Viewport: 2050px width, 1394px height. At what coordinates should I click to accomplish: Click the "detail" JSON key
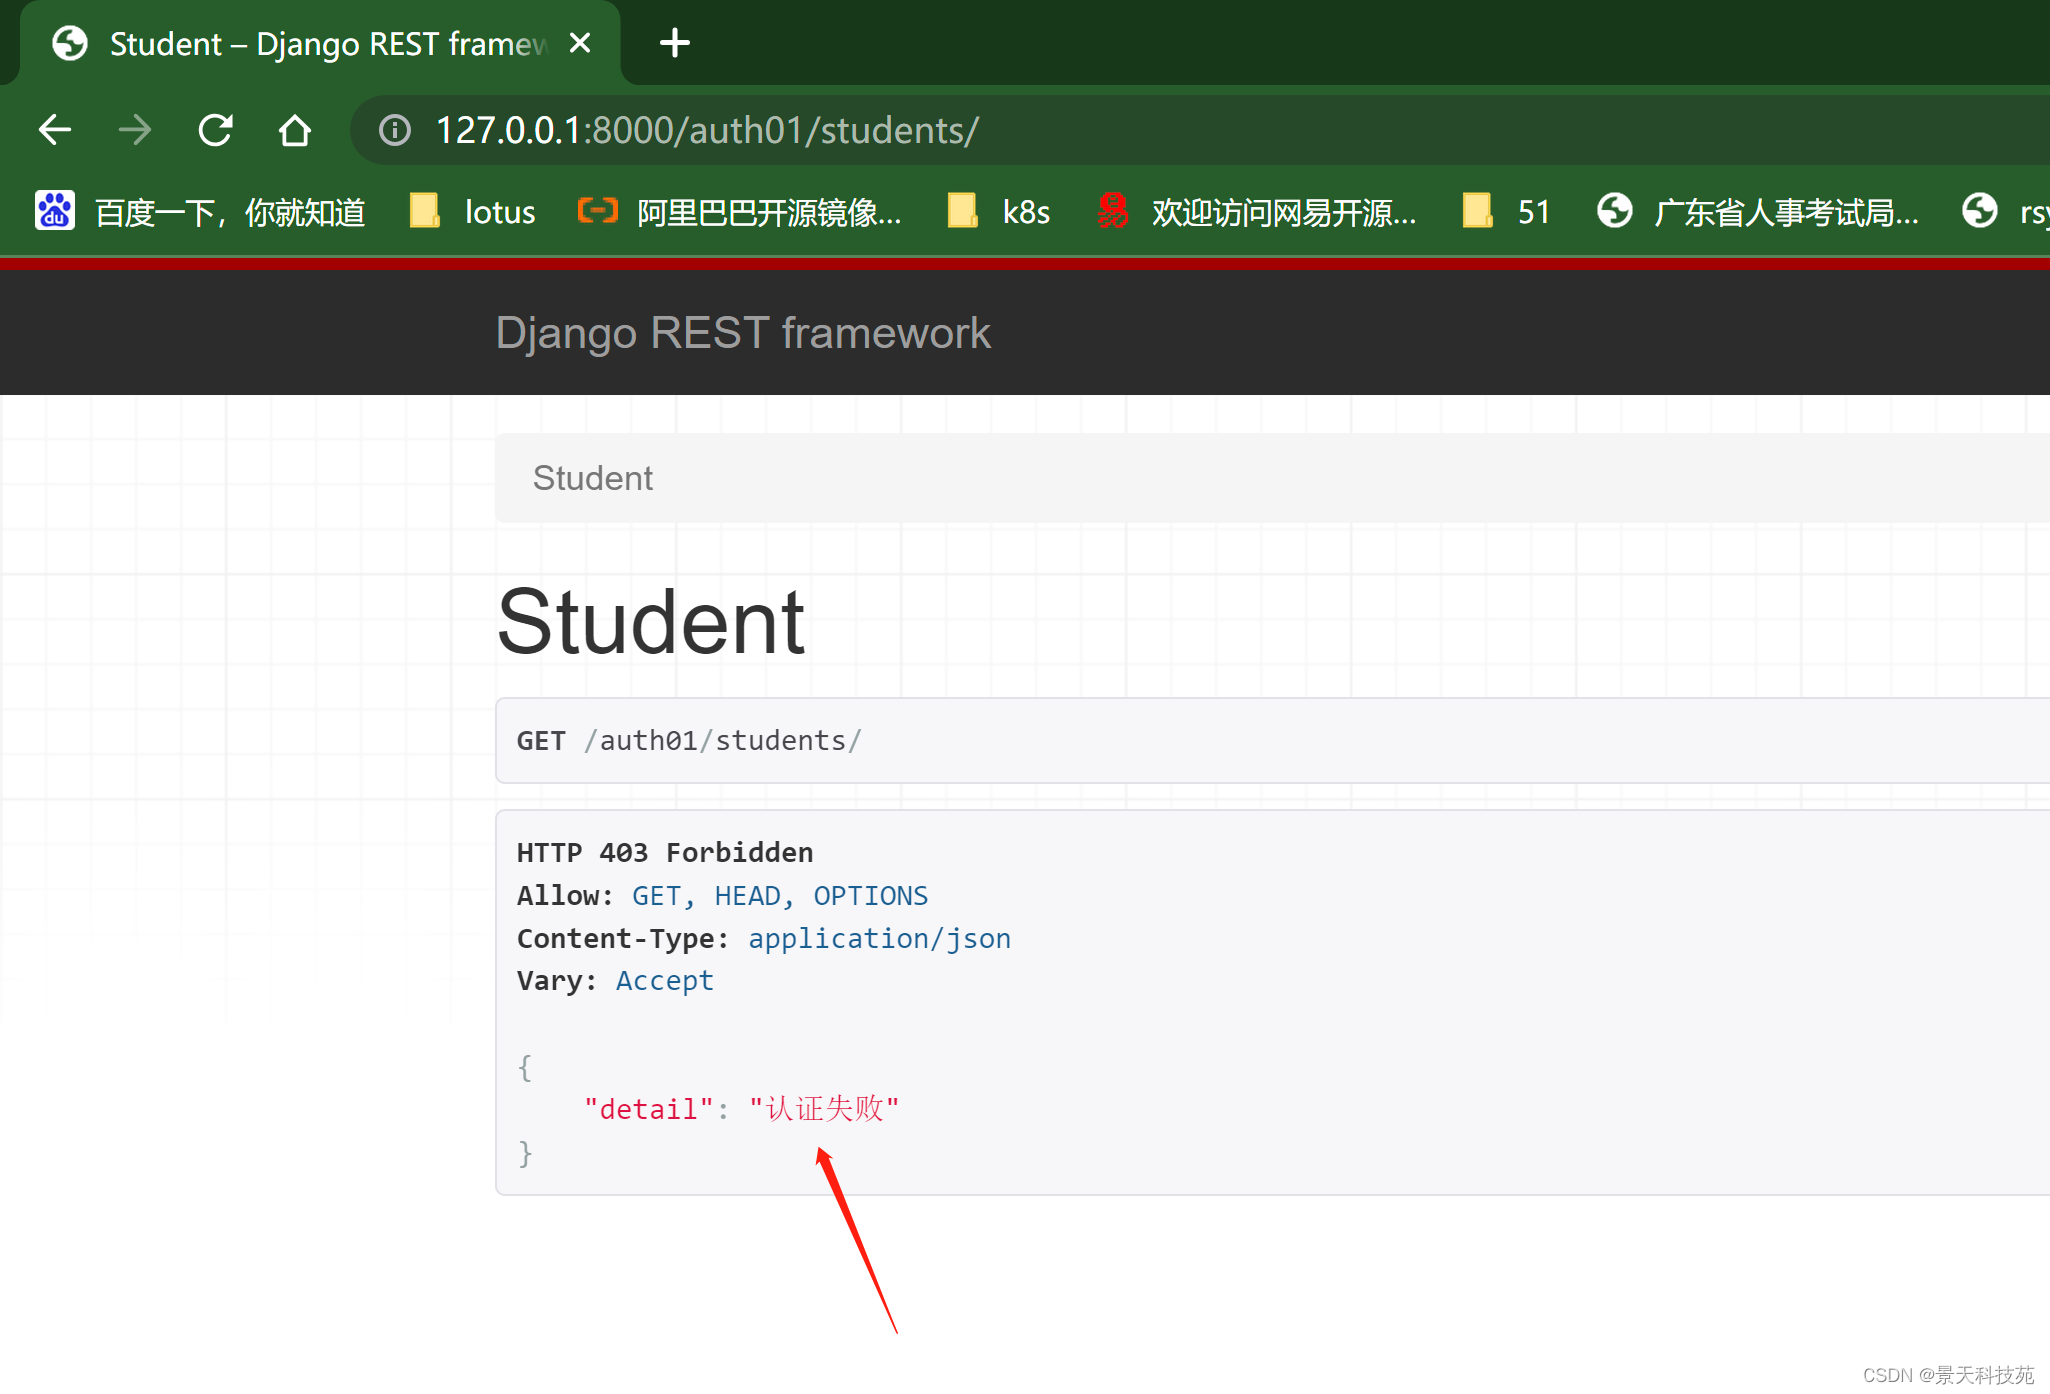coord(649,1109)
